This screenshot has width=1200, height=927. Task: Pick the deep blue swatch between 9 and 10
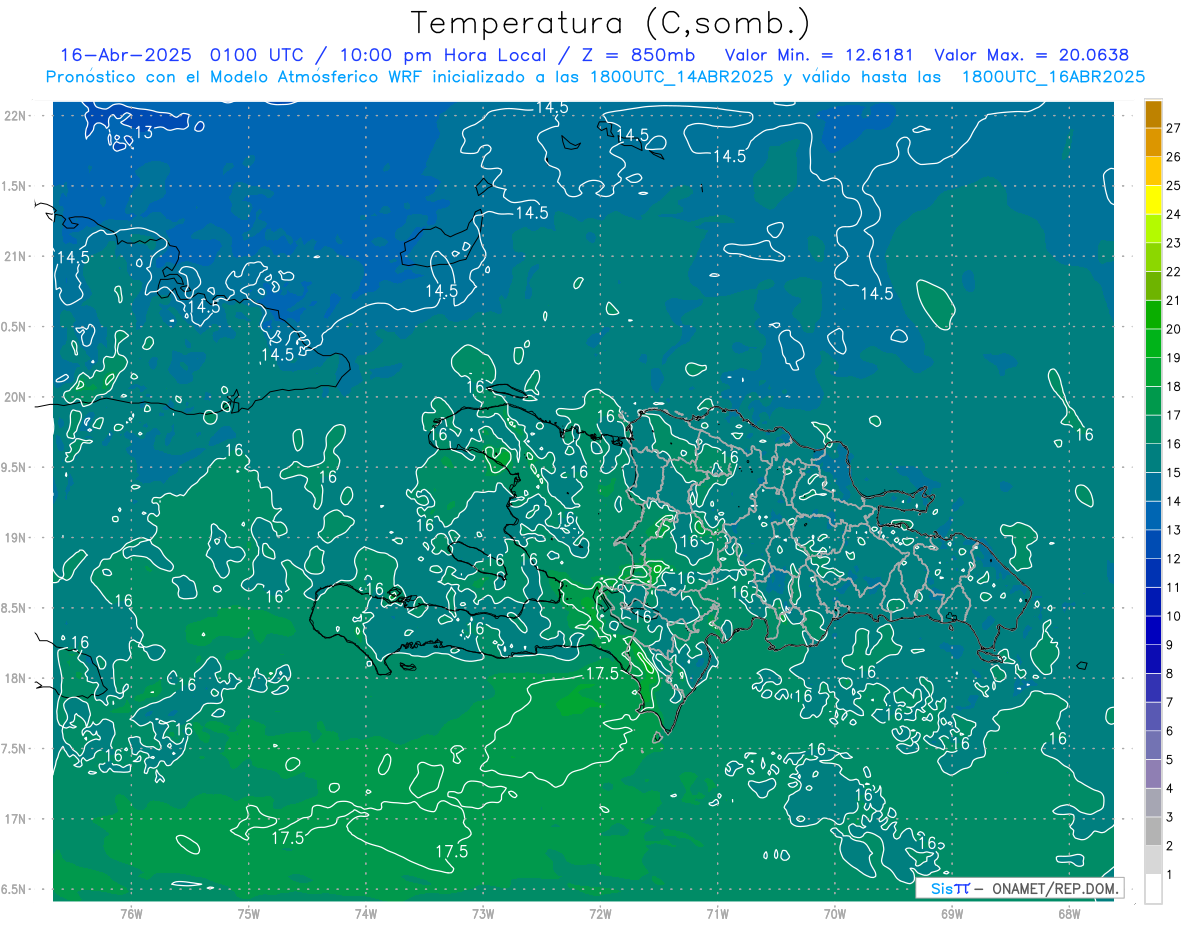[1153, 630]
